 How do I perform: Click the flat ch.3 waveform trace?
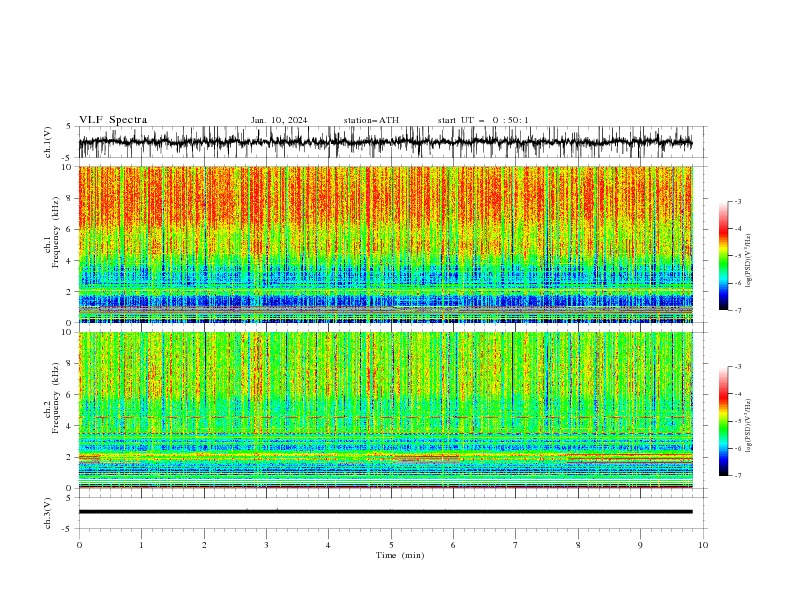[385, 512]
